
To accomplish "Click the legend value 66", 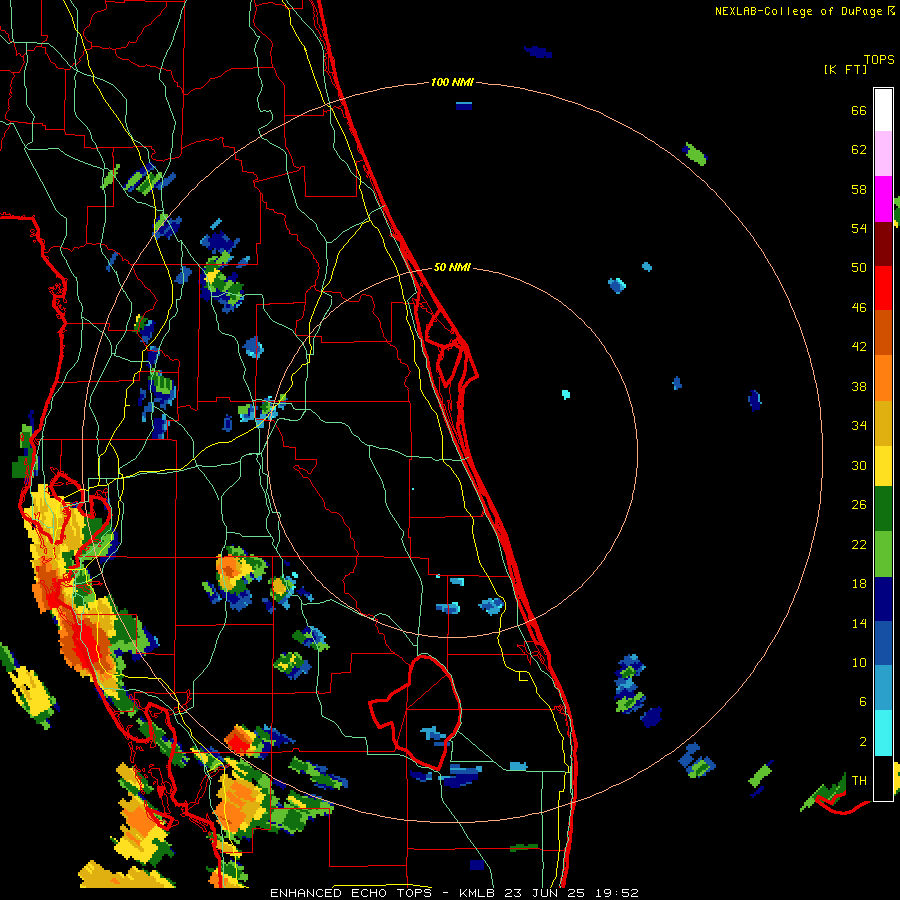I will tap(859, 110).
